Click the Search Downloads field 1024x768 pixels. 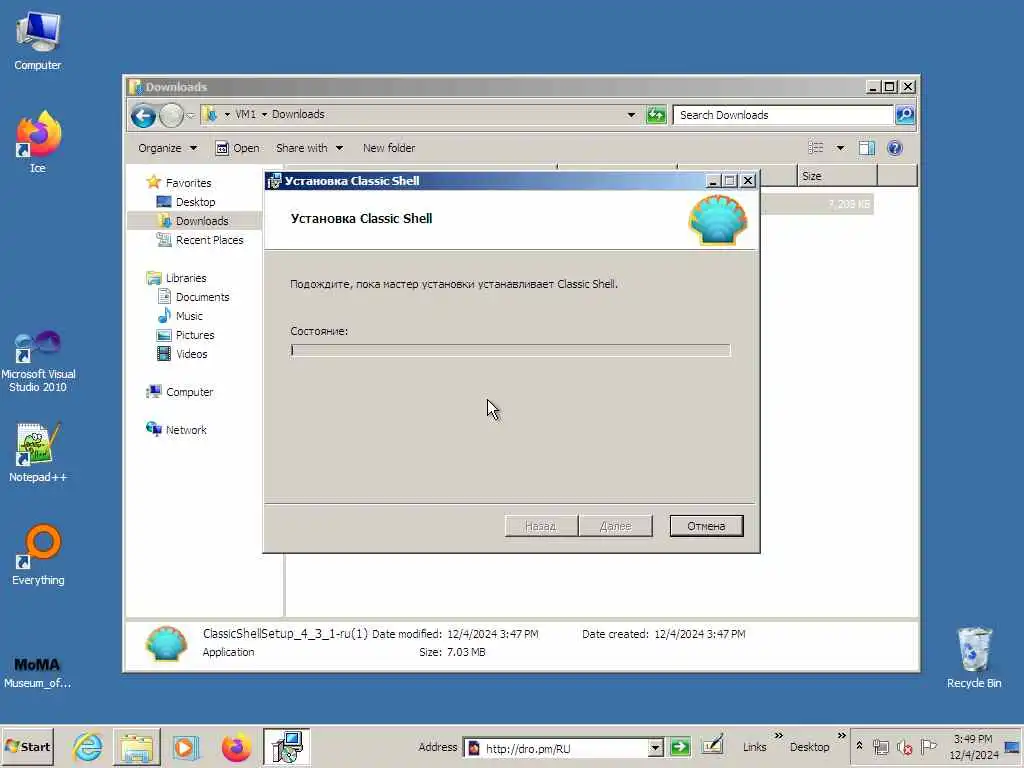click(x=784, y=115)
